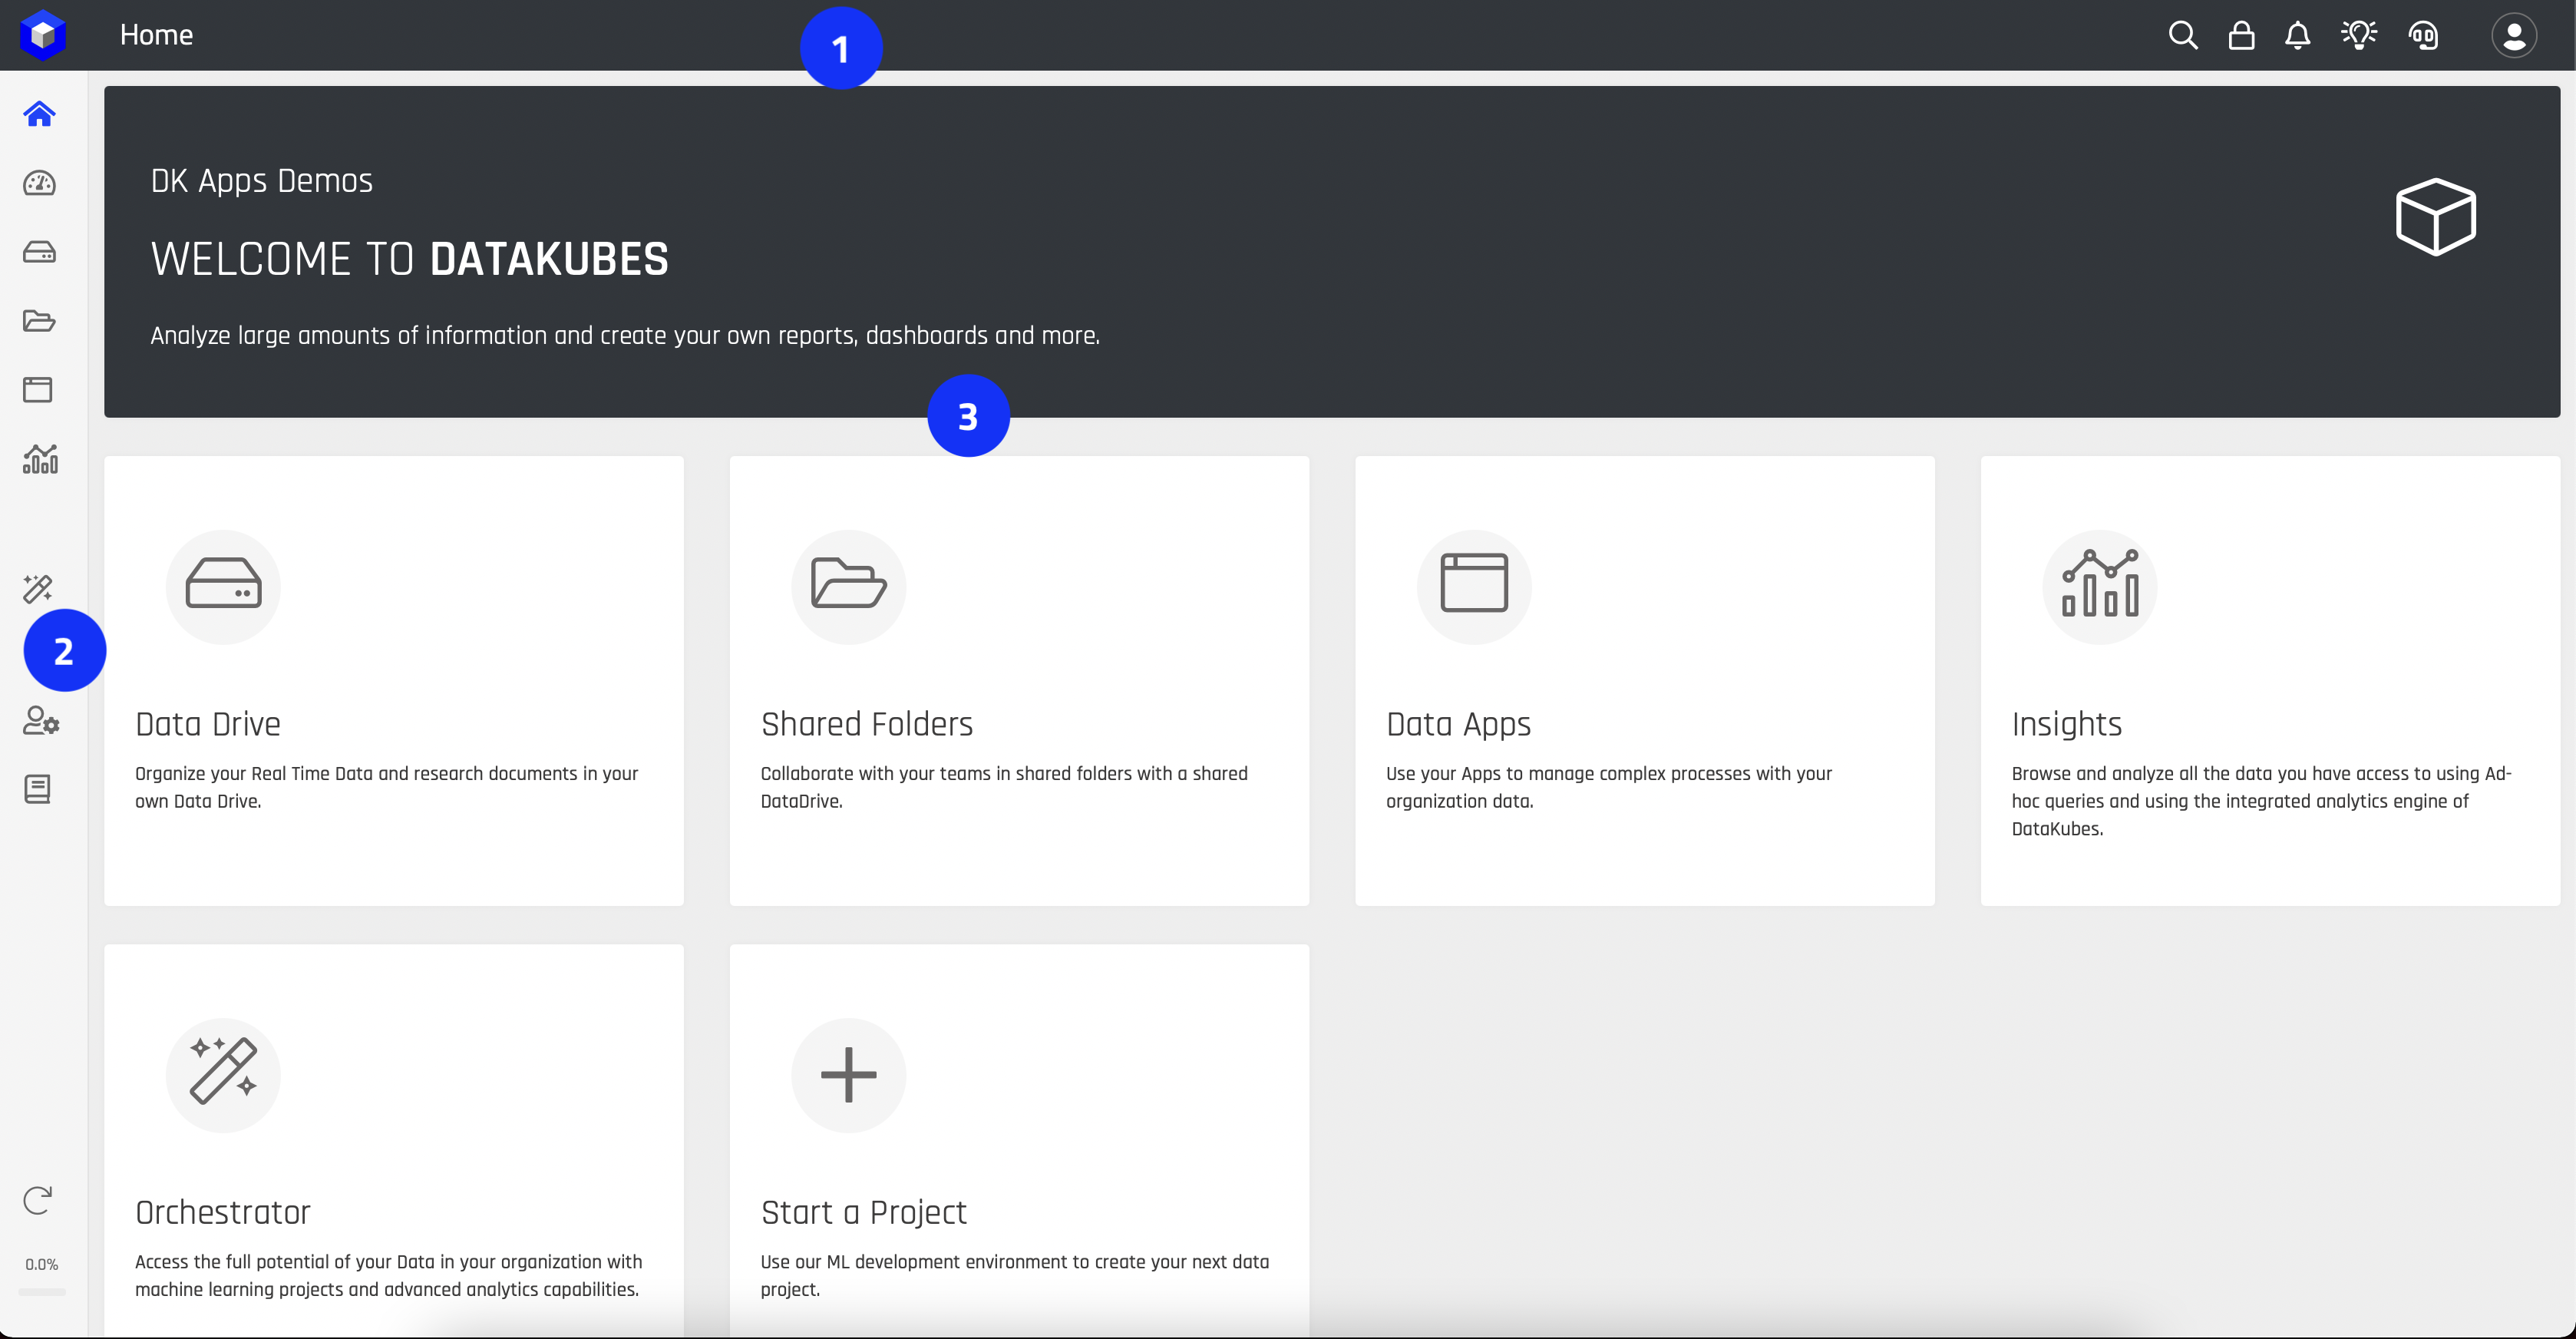The image size is (2576, 1339).
Task: Click the DataKubes logo in top-left
Action: coord(42,35)
